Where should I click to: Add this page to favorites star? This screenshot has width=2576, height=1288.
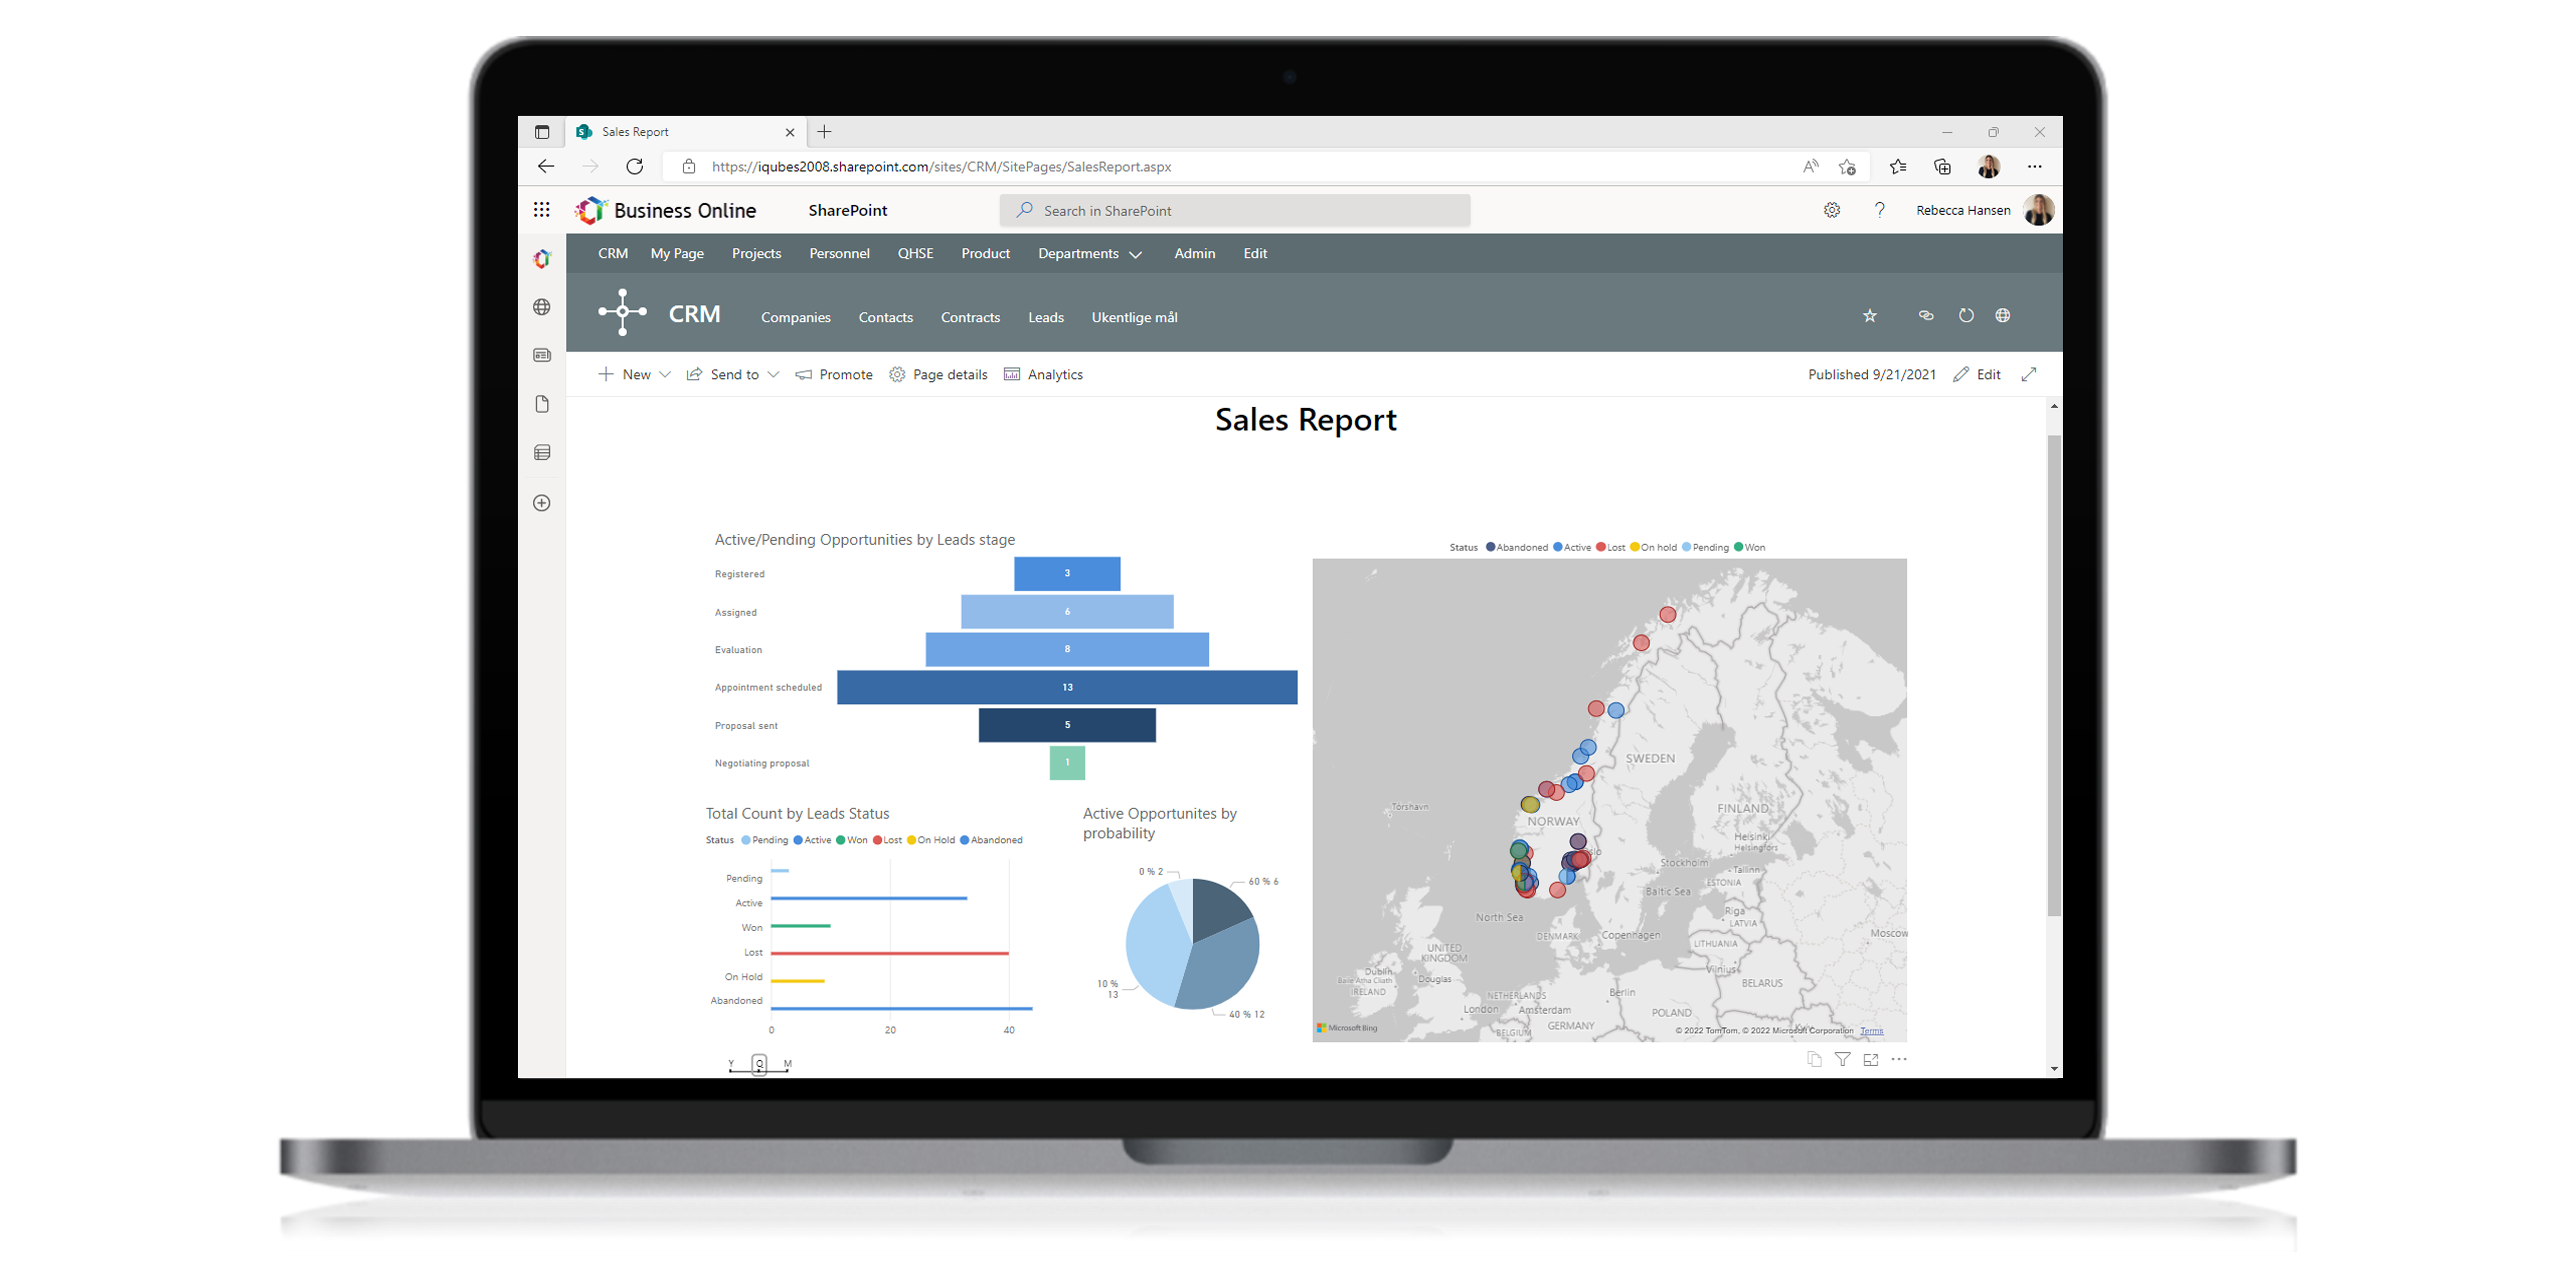[x=1847, y=167]
